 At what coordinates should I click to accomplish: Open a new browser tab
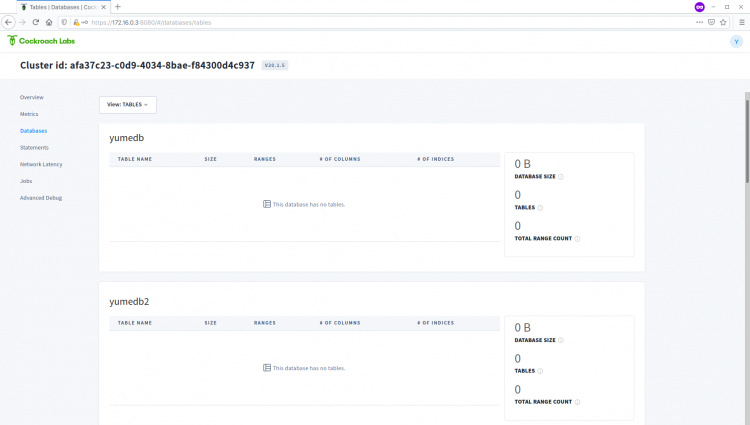118,6
